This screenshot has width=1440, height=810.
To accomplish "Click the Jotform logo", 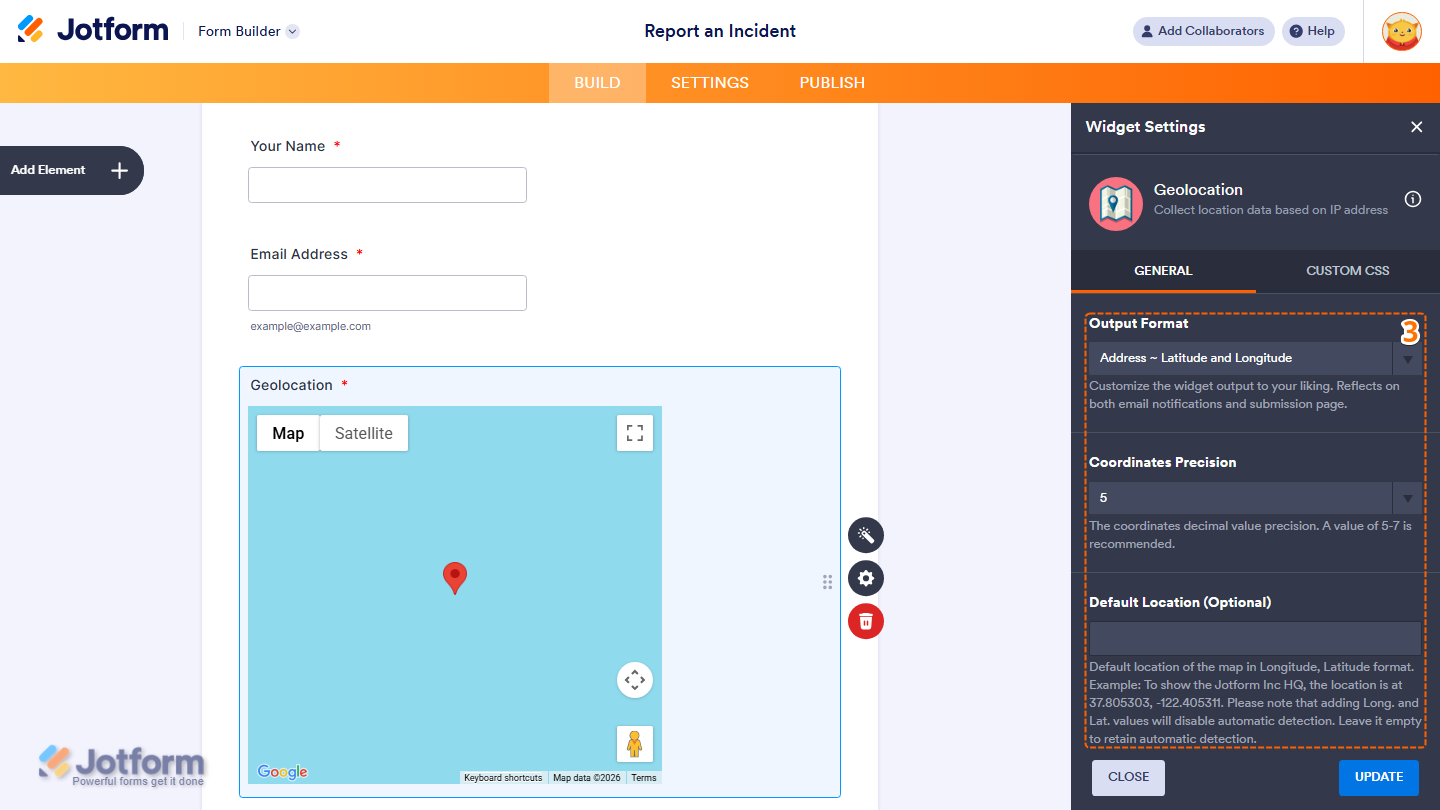I will click(93, 30).
